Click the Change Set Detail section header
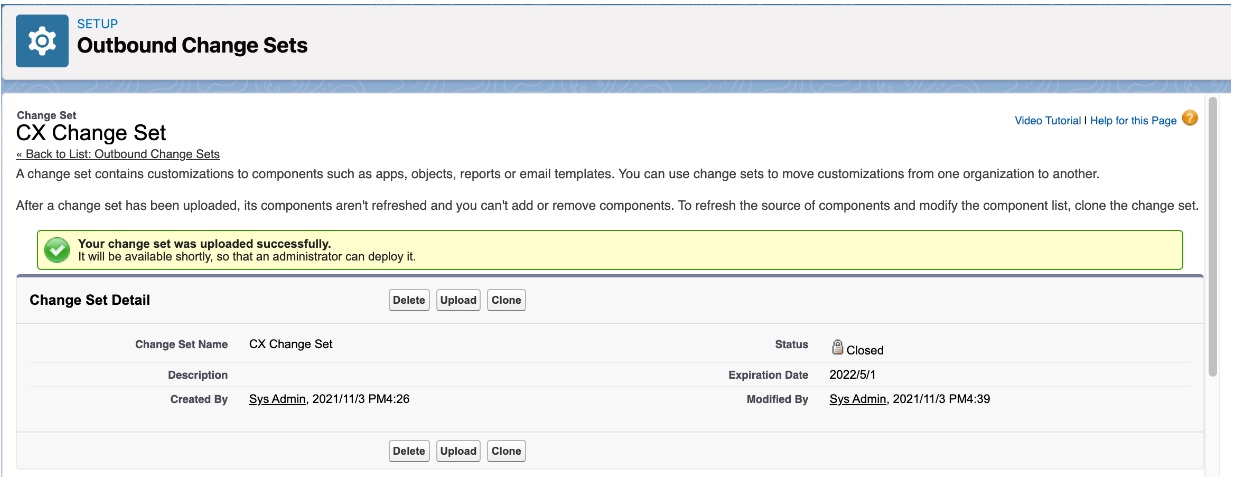 pyautogui.click(x=90, y=300)
